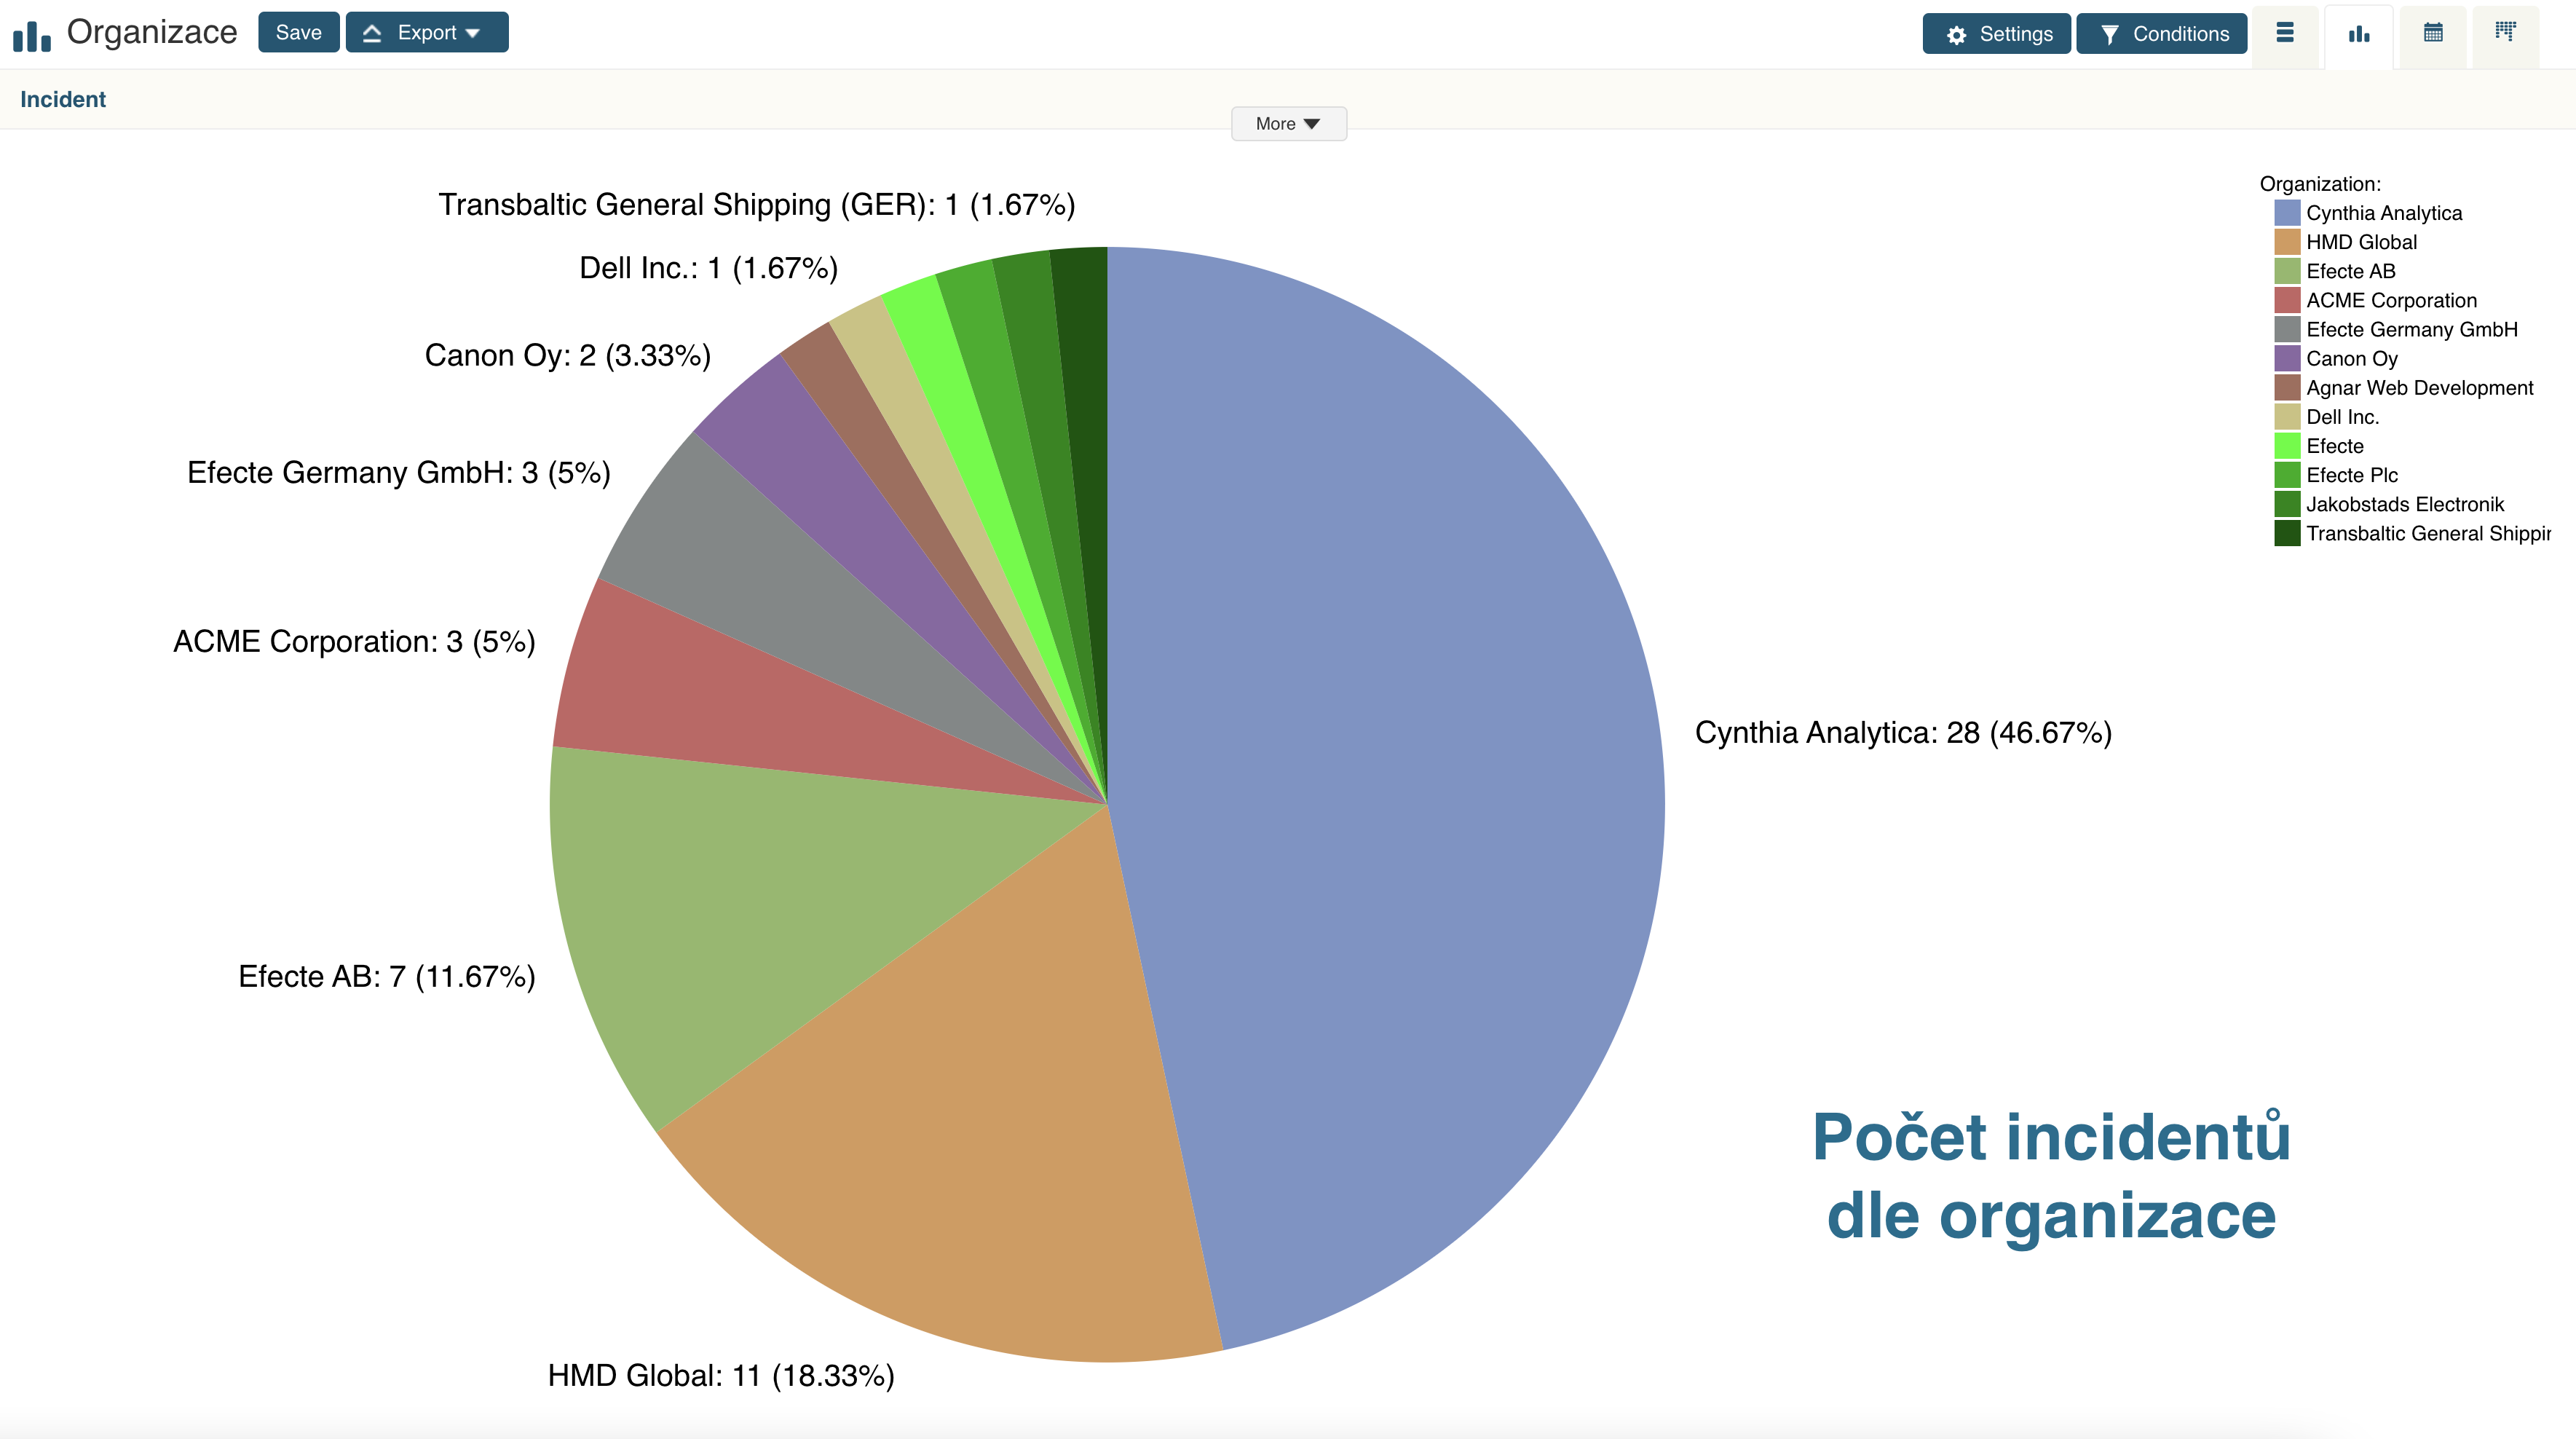Select the bar chart view tab
2576x1439 pixels.
(2359, 34)
